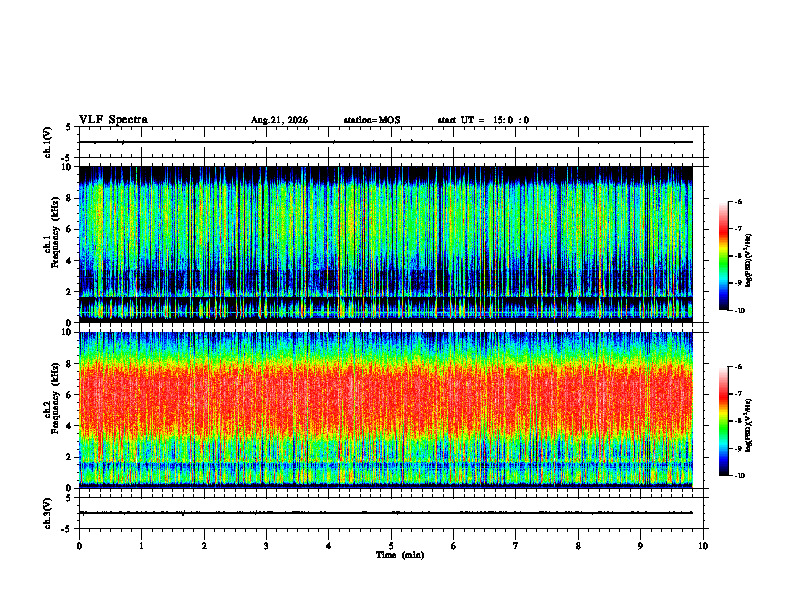Select the 10 minute tick on time axis
Screen dimensions: 792x612
click(x=703, y=546)
